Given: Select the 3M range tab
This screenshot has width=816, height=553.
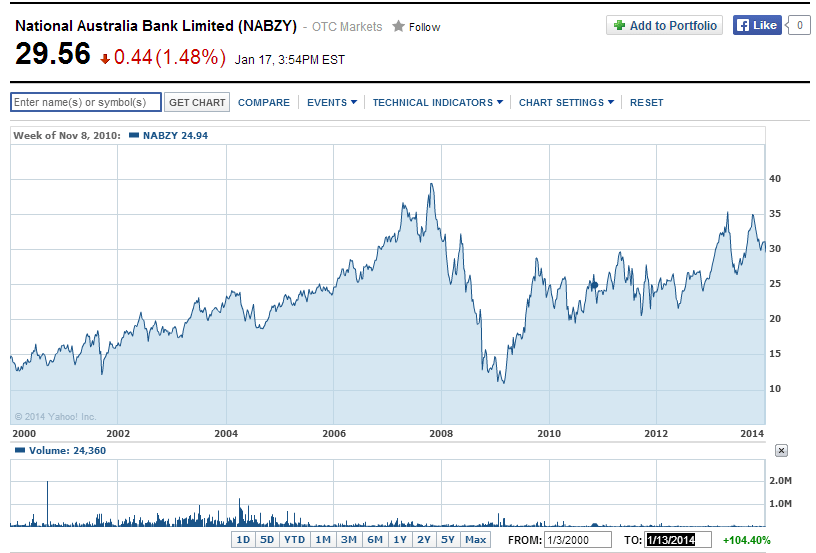Looking at the screenshot, I should 349,539.
